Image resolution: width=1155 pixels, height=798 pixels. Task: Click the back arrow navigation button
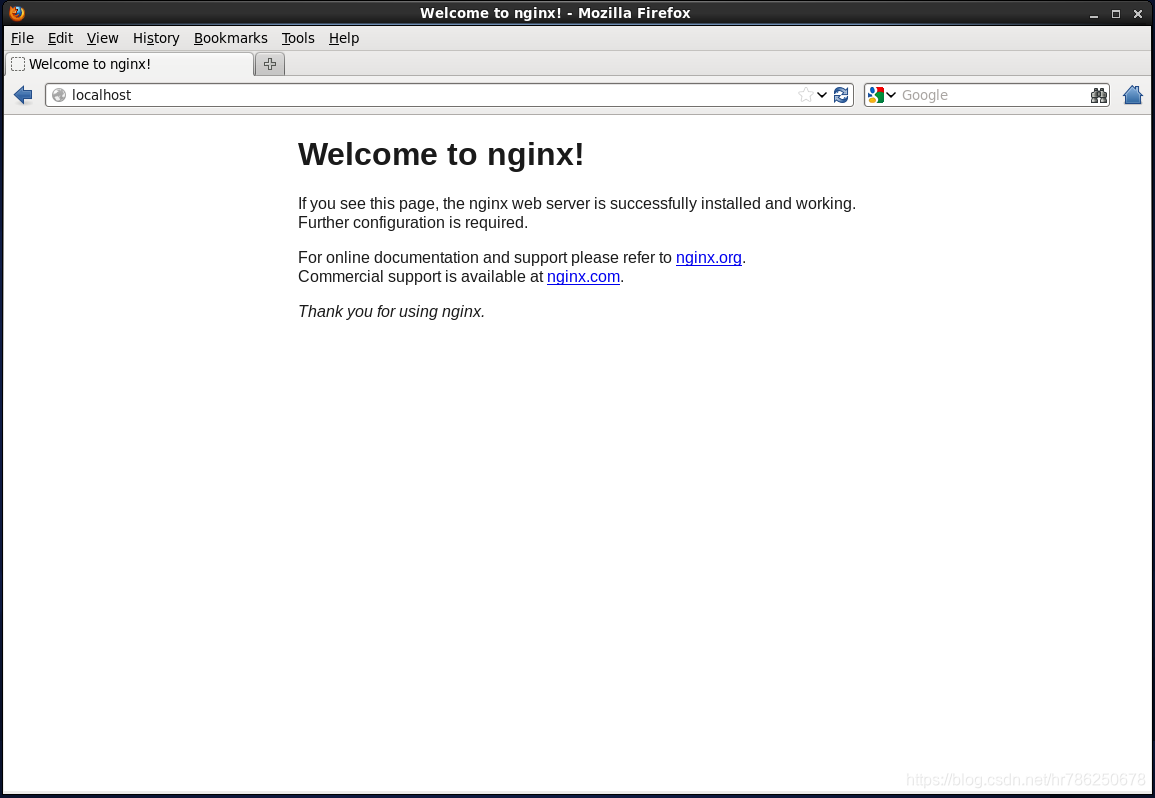click(23, 95)
